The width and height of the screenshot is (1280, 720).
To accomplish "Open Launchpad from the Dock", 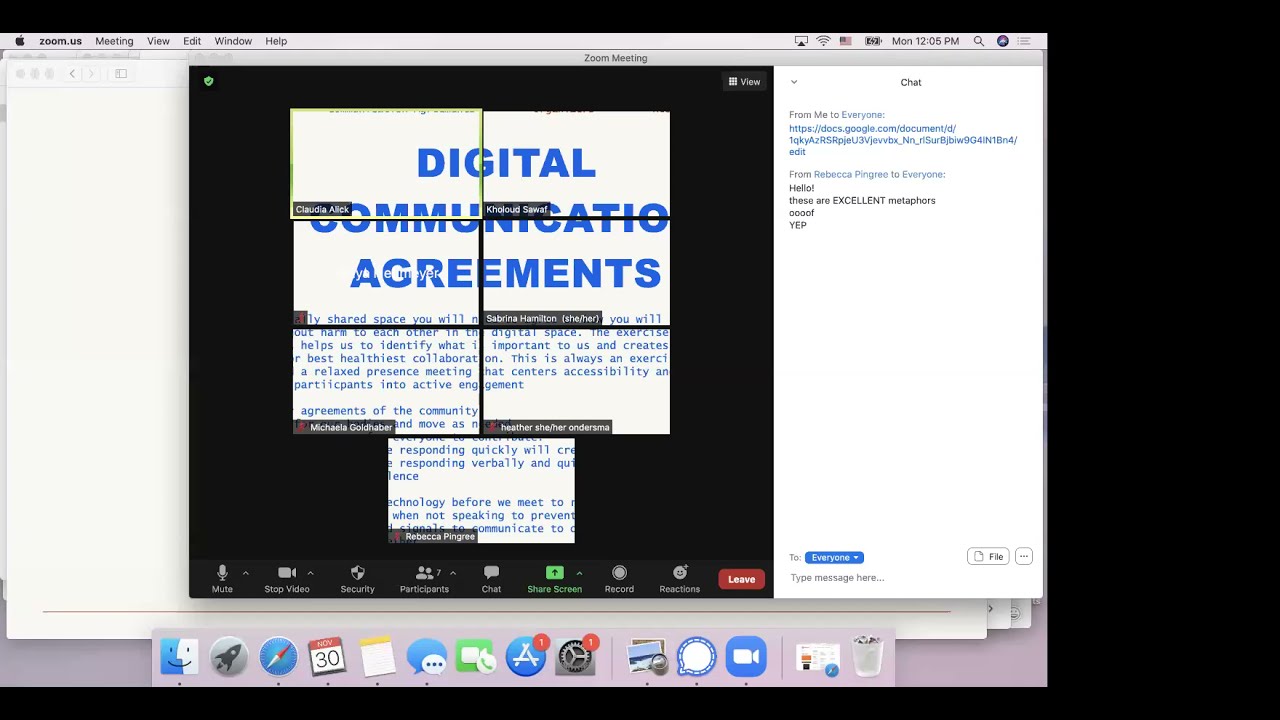I will pos(229,657).
